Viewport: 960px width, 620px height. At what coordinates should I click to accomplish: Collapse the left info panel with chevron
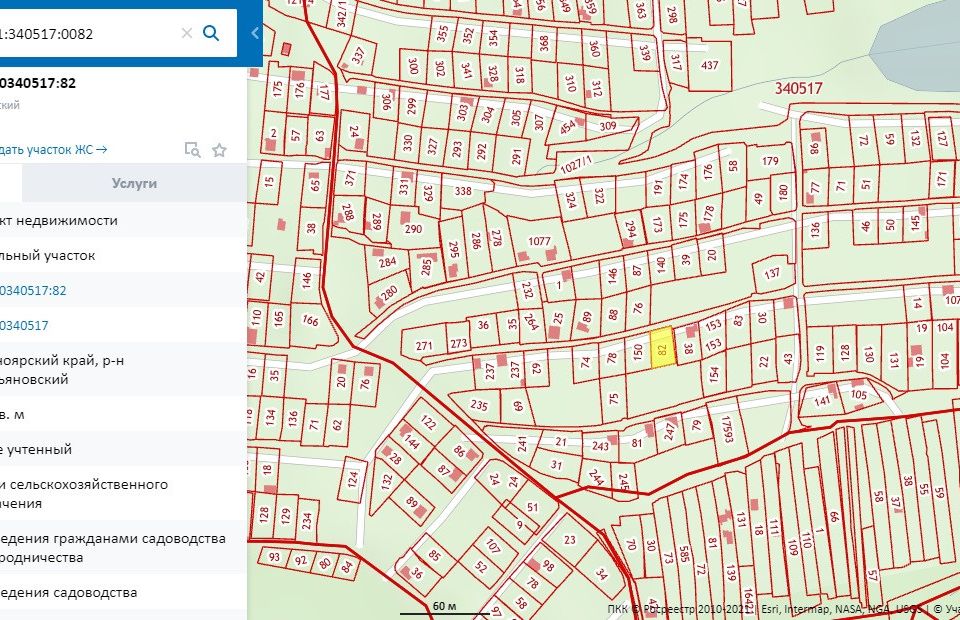[255, 33]
